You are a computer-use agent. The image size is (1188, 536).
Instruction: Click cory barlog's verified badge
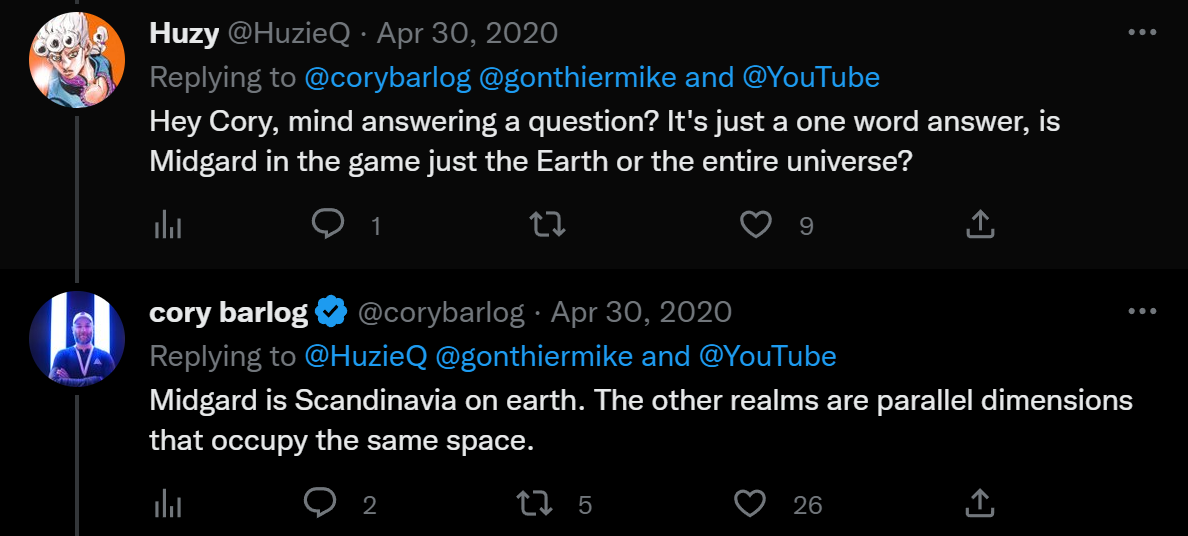(x=331, y=313)
